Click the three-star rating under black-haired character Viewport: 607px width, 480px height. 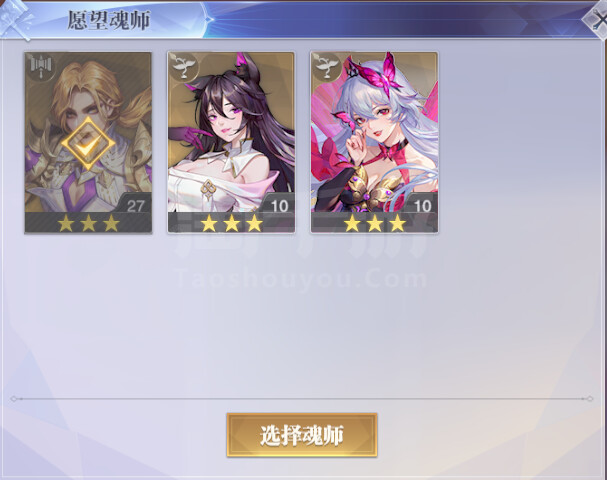point(232,223)
